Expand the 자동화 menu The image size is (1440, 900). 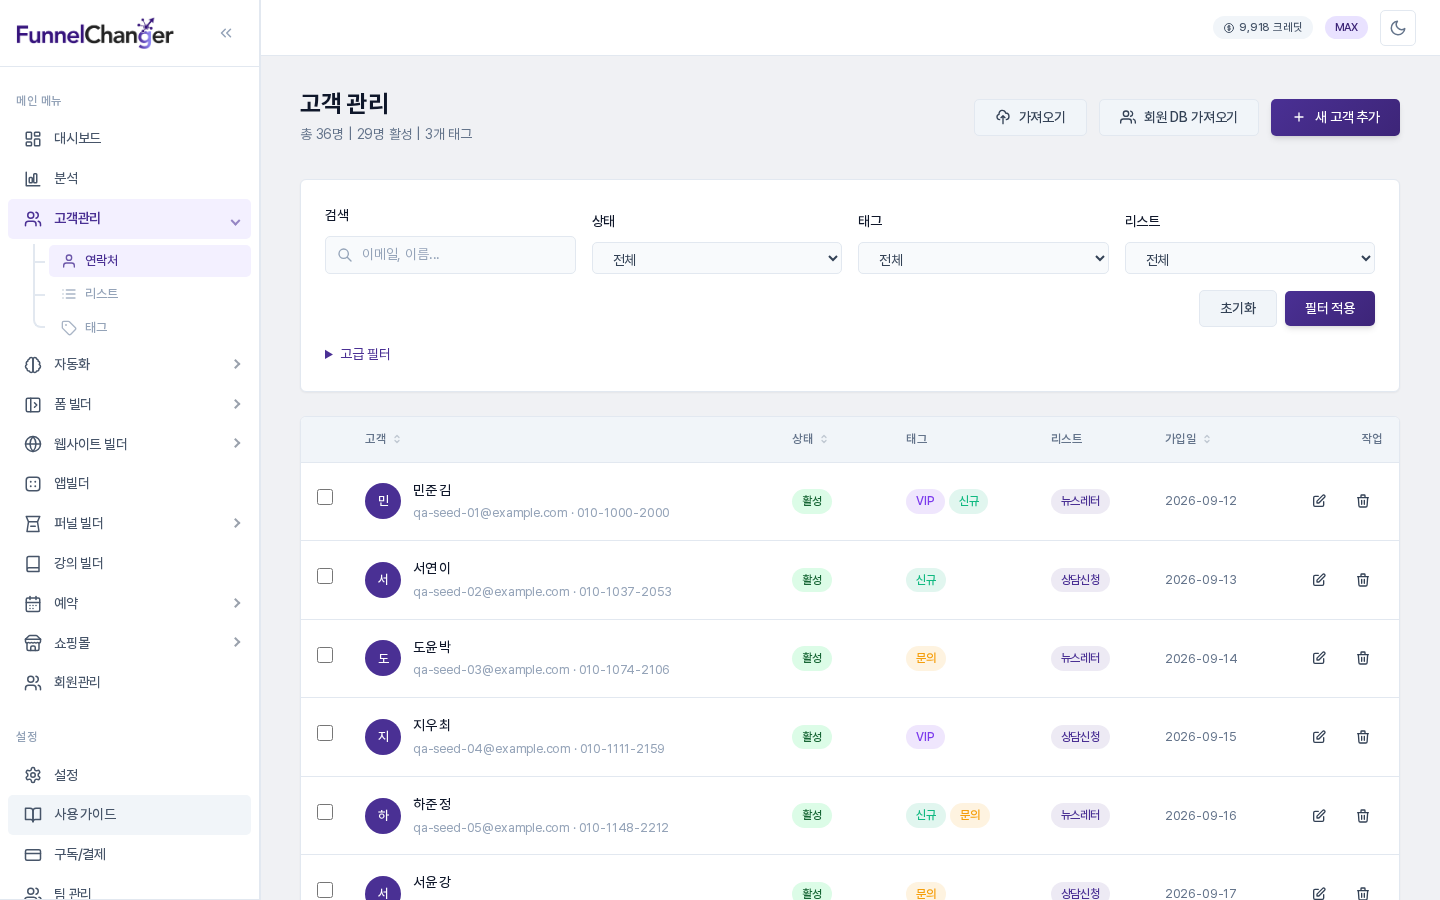pyautogui.click(x=130, y=364)
